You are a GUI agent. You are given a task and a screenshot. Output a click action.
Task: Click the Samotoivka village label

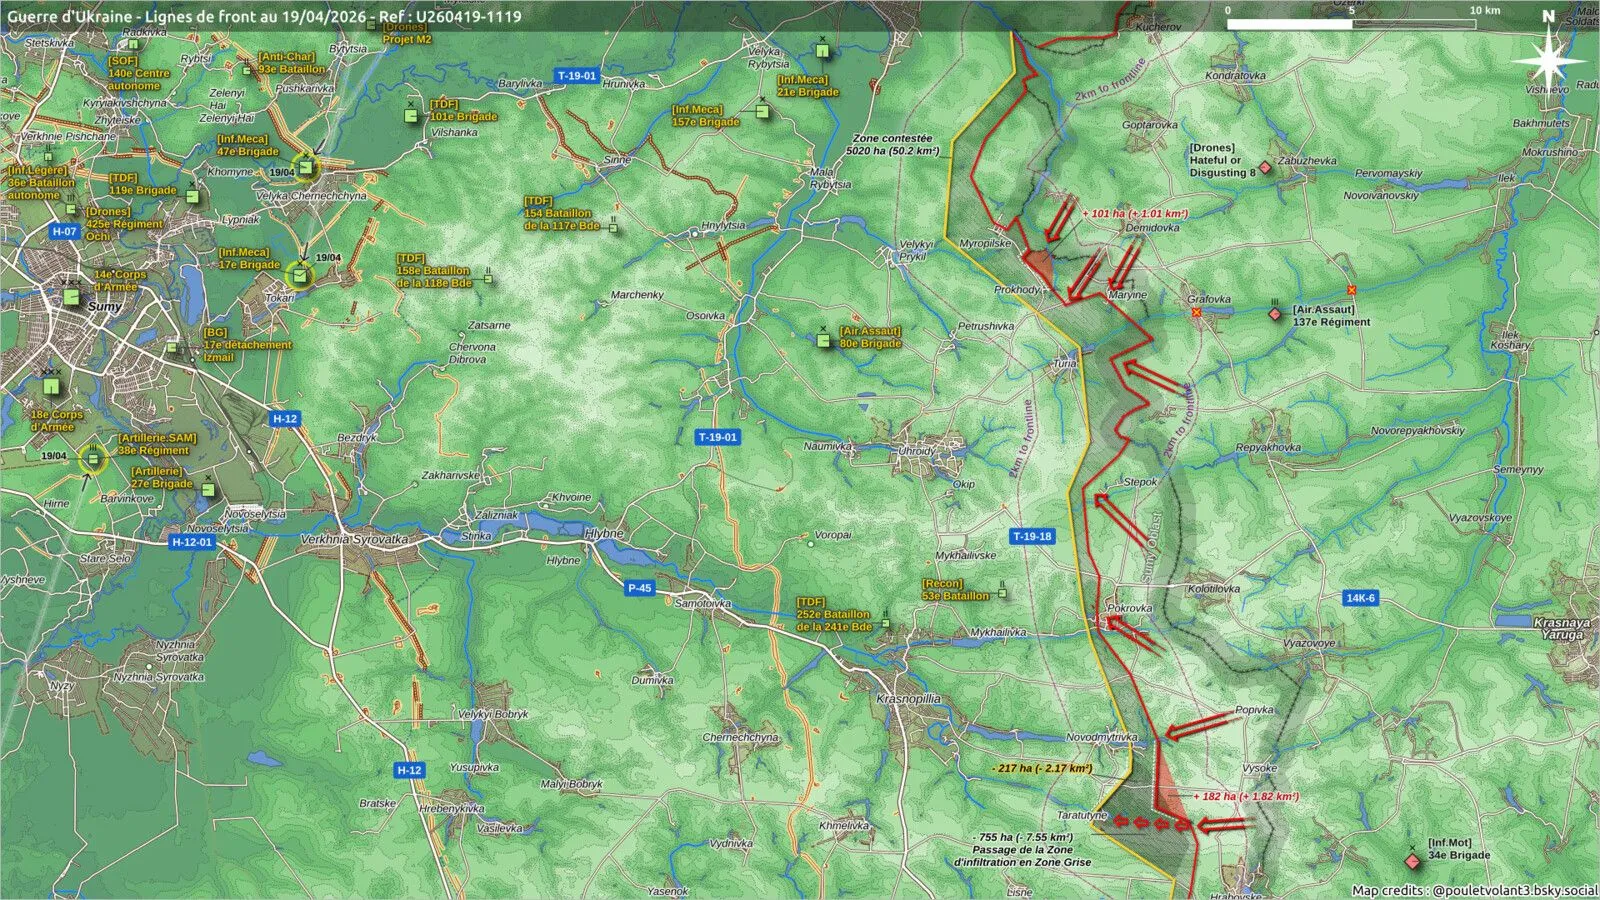pyautogui.click(x=703, y=603)
